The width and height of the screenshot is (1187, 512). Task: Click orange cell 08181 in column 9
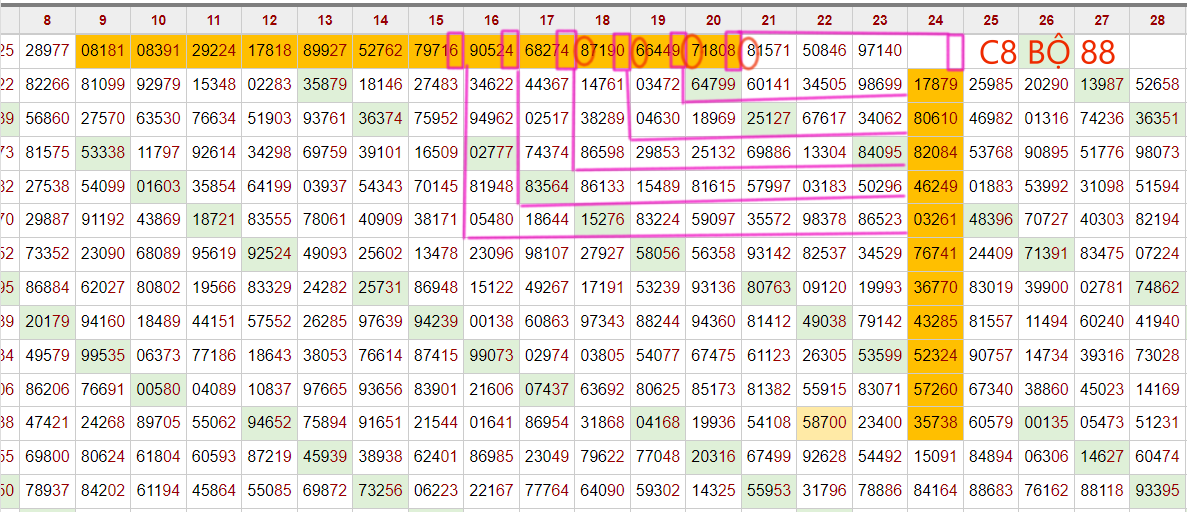point(103,51)
